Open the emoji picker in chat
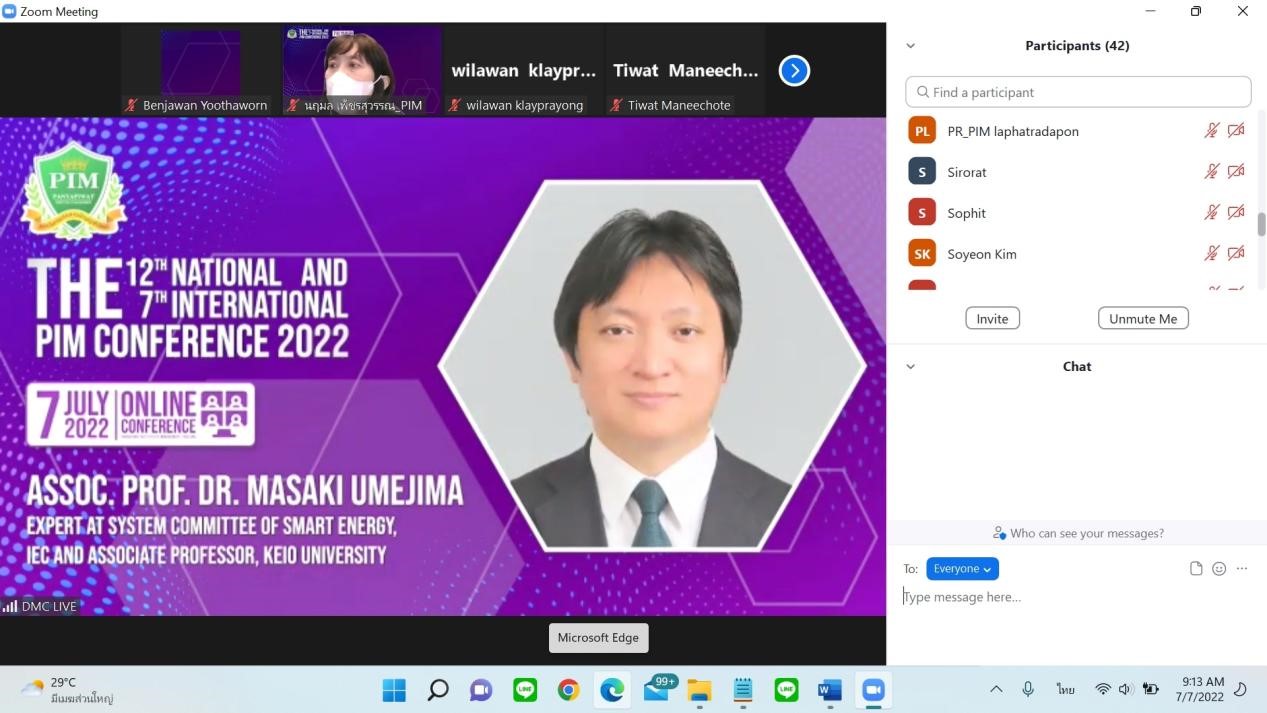 point(1219,568)
